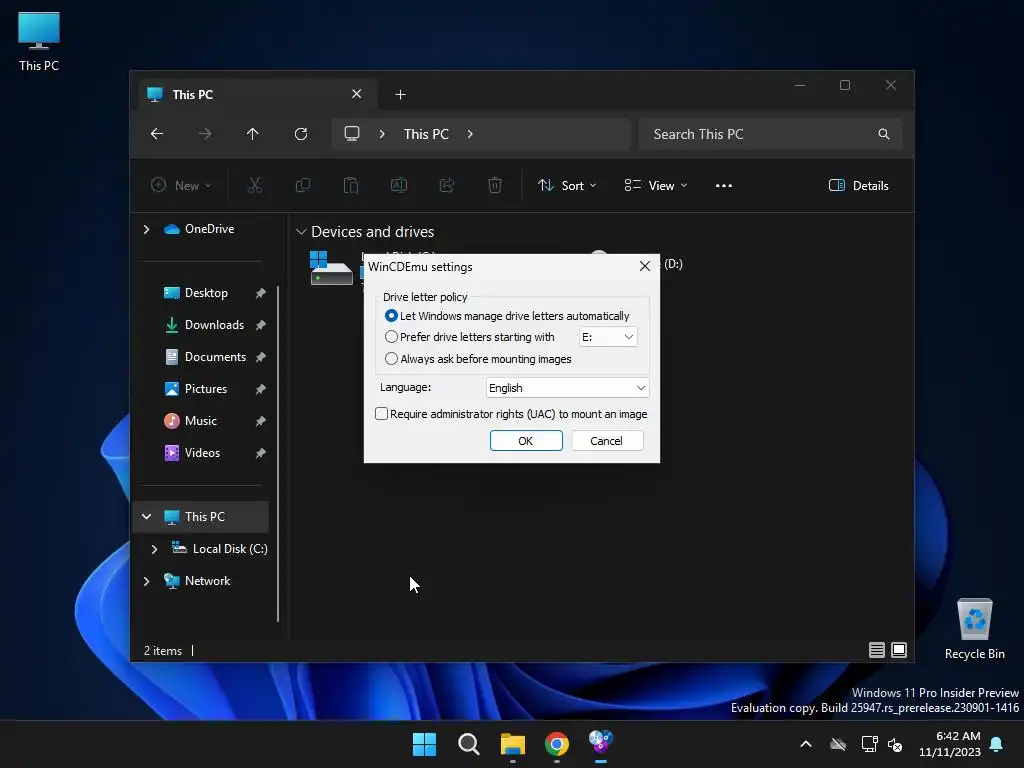Open Videos in quick access
1024x768 pixels.
point(202,453)
